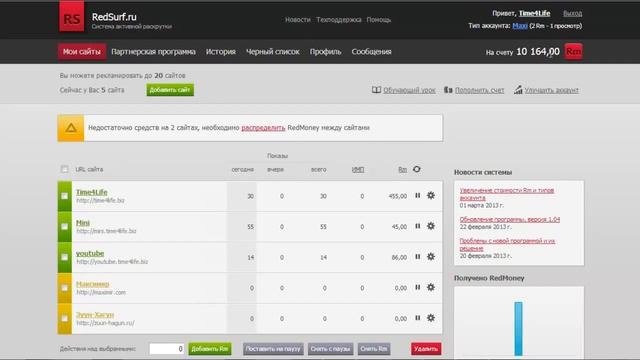This screenshot has width=640, height=360.
Task: Open the Time4Life site name link
Action: [x=92, y=192]
